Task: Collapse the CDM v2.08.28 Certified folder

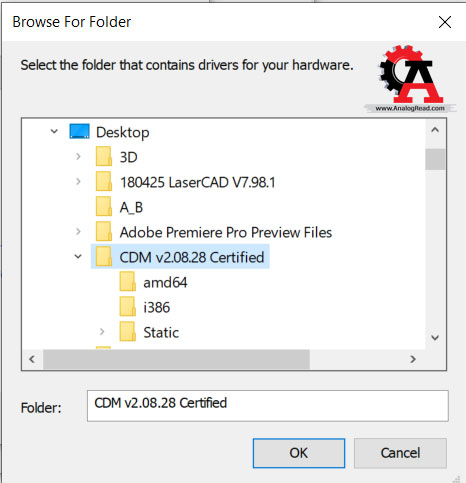Action: click(78, 257)
